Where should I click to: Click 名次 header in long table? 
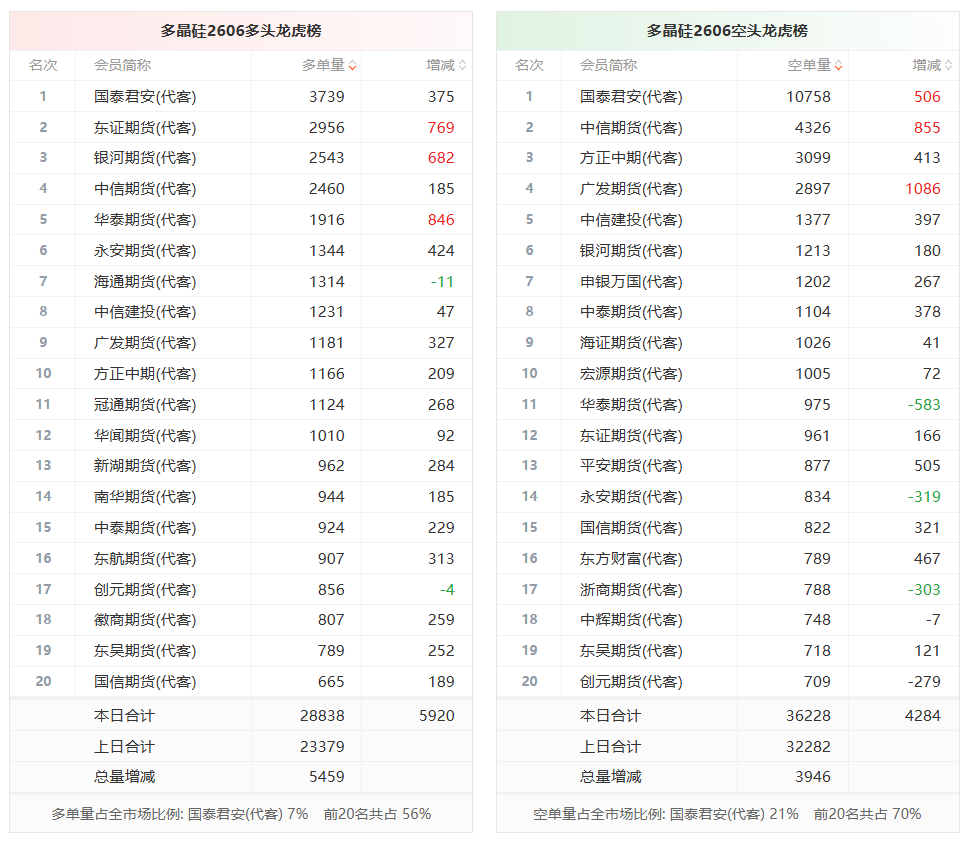[43, 65]
